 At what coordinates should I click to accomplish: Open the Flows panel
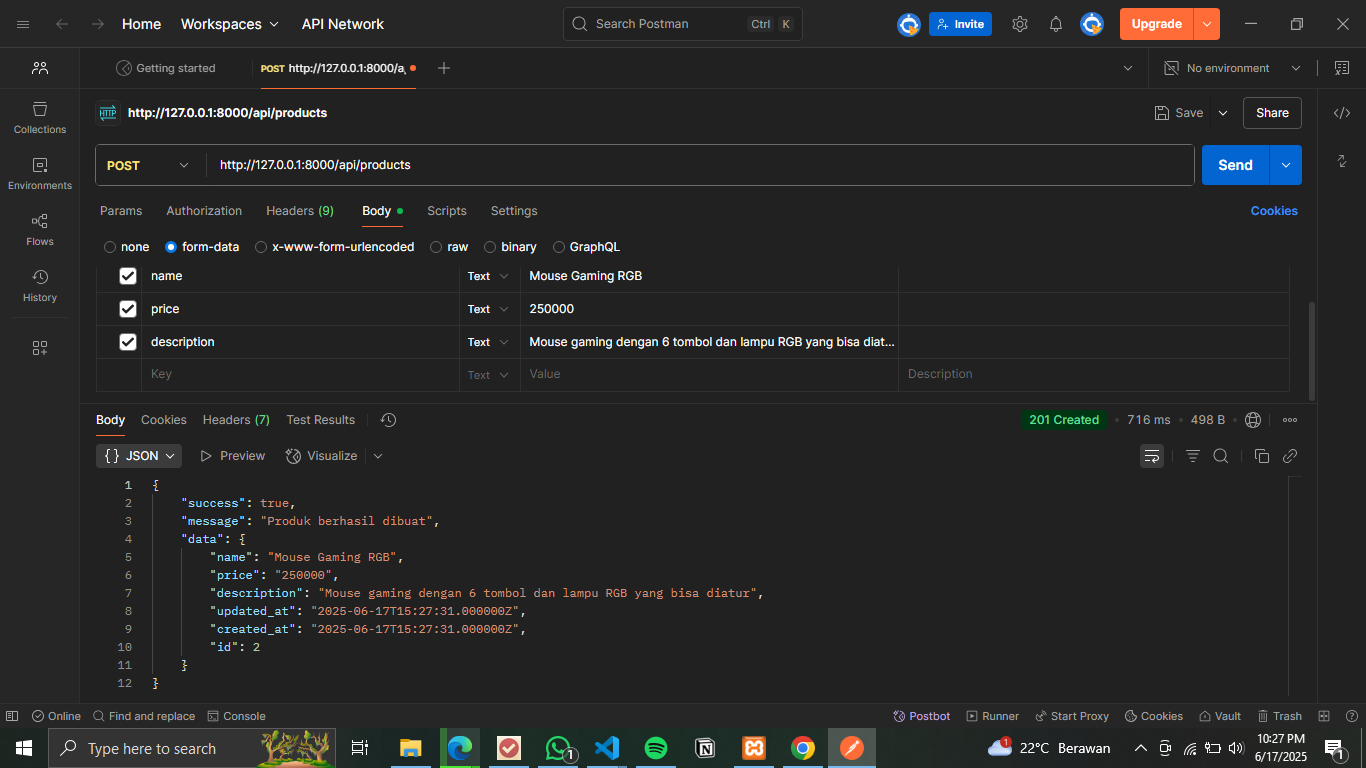[x=39, y=228]
